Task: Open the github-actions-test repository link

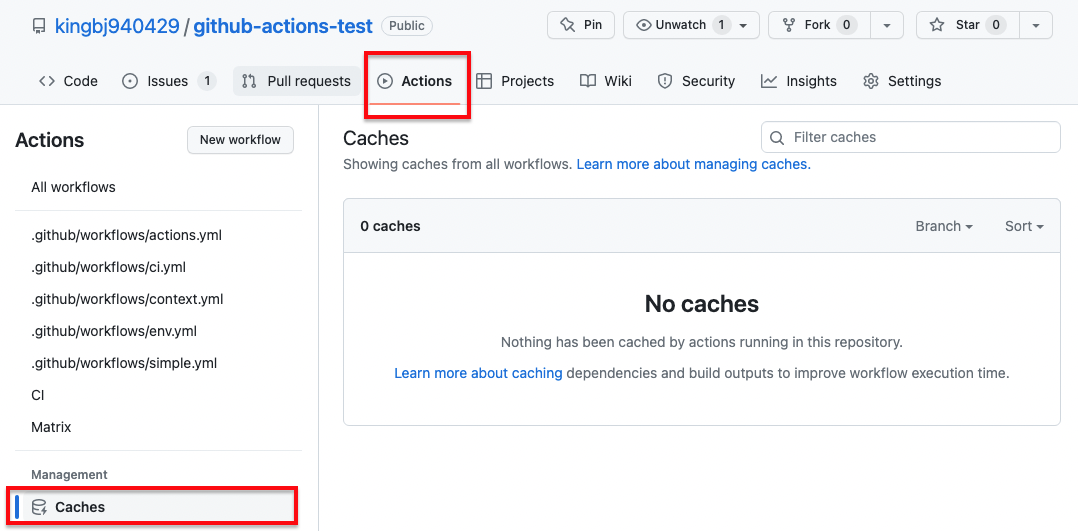Action: (283, 26)
